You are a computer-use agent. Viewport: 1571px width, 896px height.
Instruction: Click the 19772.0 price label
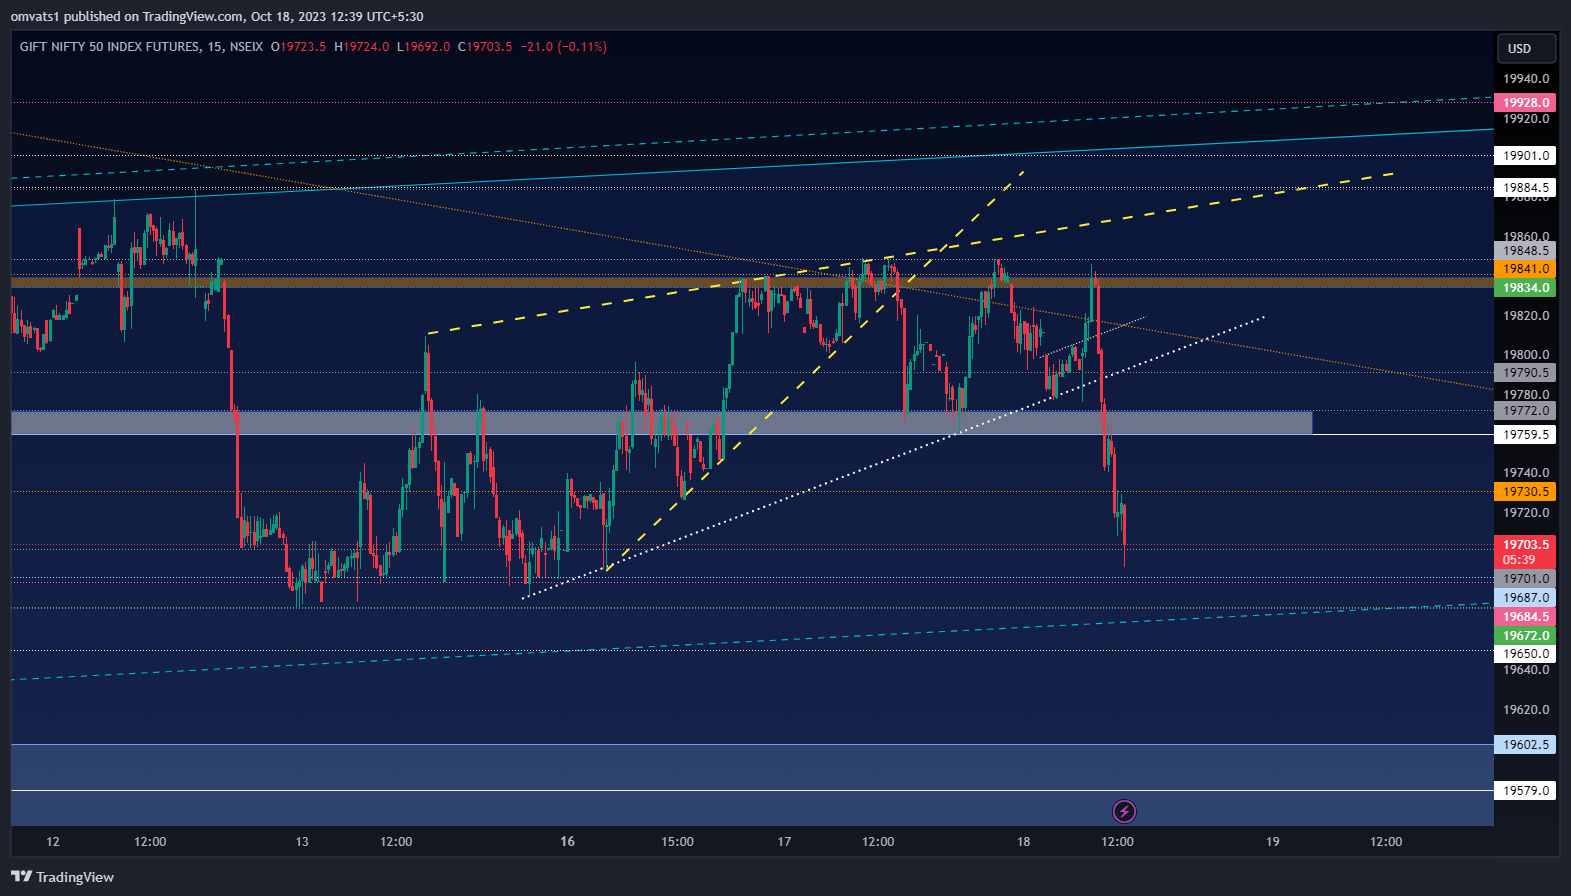click(x=1526, y=411)
